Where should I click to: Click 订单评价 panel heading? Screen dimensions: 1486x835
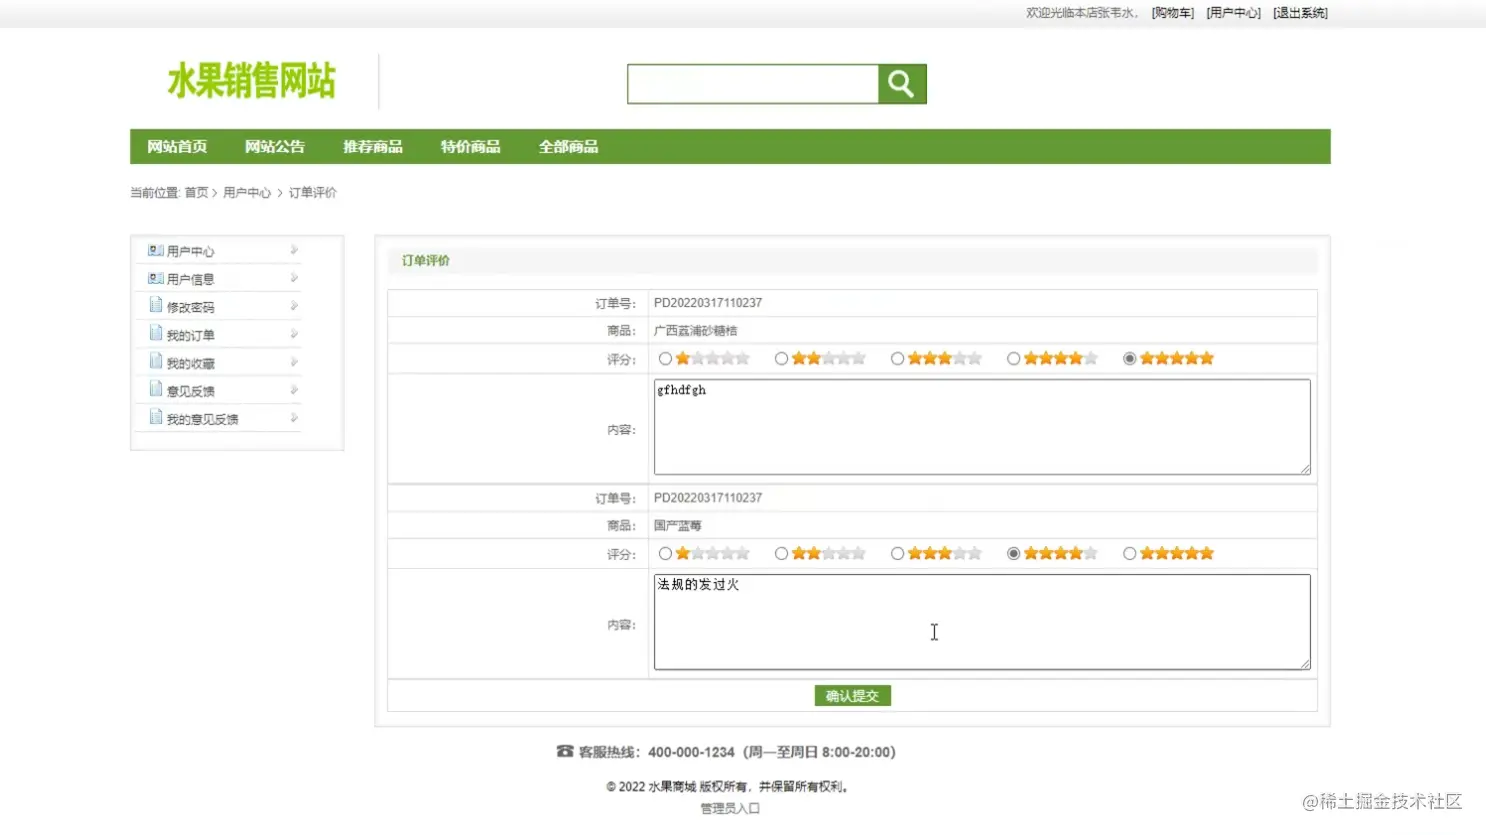pyautogui.click(x=426, y=261)
